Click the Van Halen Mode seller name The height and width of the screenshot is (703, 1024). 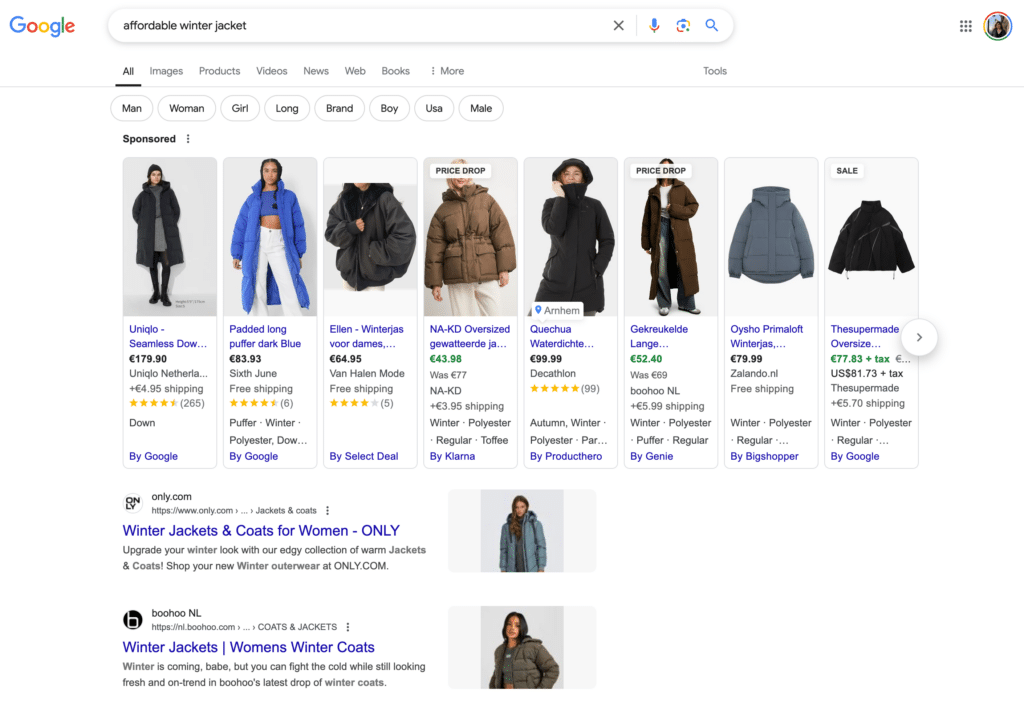tap(367, 373)
